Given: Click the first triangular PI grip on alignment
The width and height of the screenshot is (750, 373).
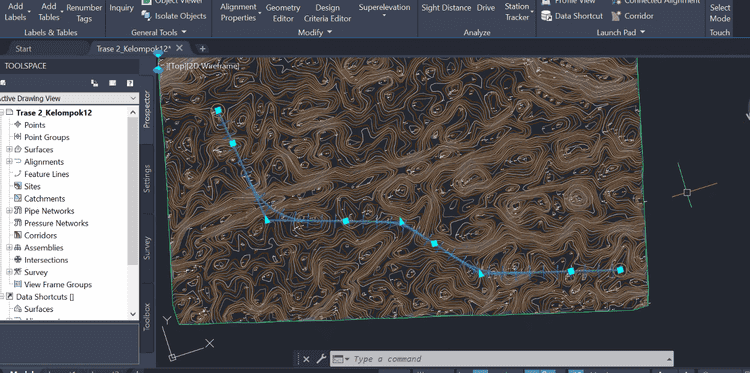Looking at the screenshot, I should click(267, 219).
